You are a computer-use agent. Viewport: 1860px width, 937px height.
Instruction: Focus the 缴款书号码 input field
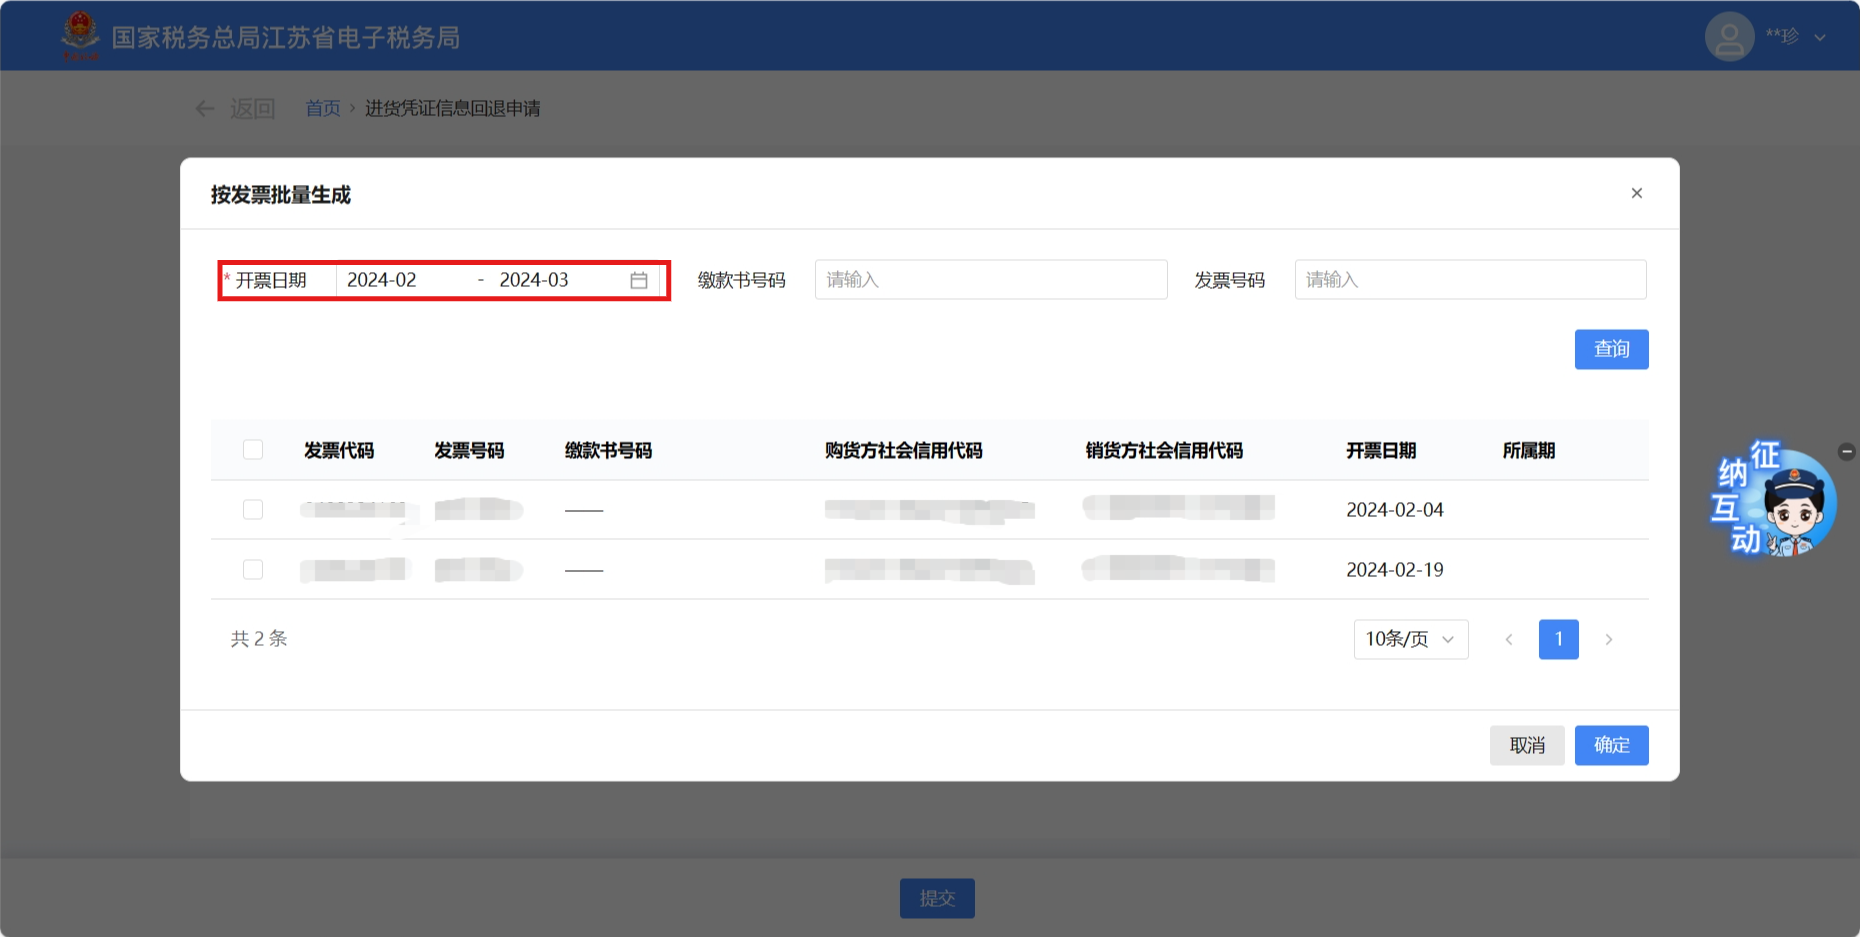(990, 280)
